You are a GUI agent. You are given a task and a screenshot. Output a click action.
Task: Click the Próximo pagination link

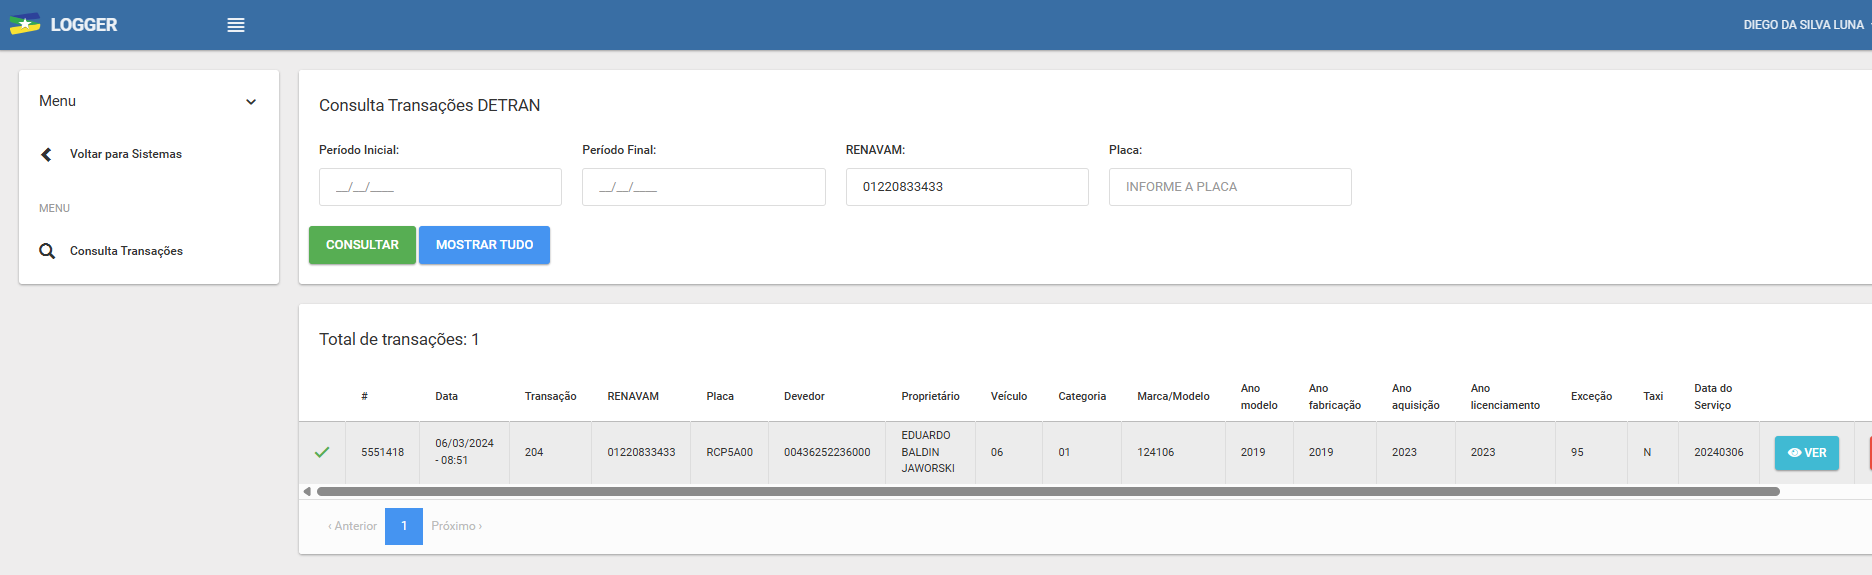tap(456, 526)
